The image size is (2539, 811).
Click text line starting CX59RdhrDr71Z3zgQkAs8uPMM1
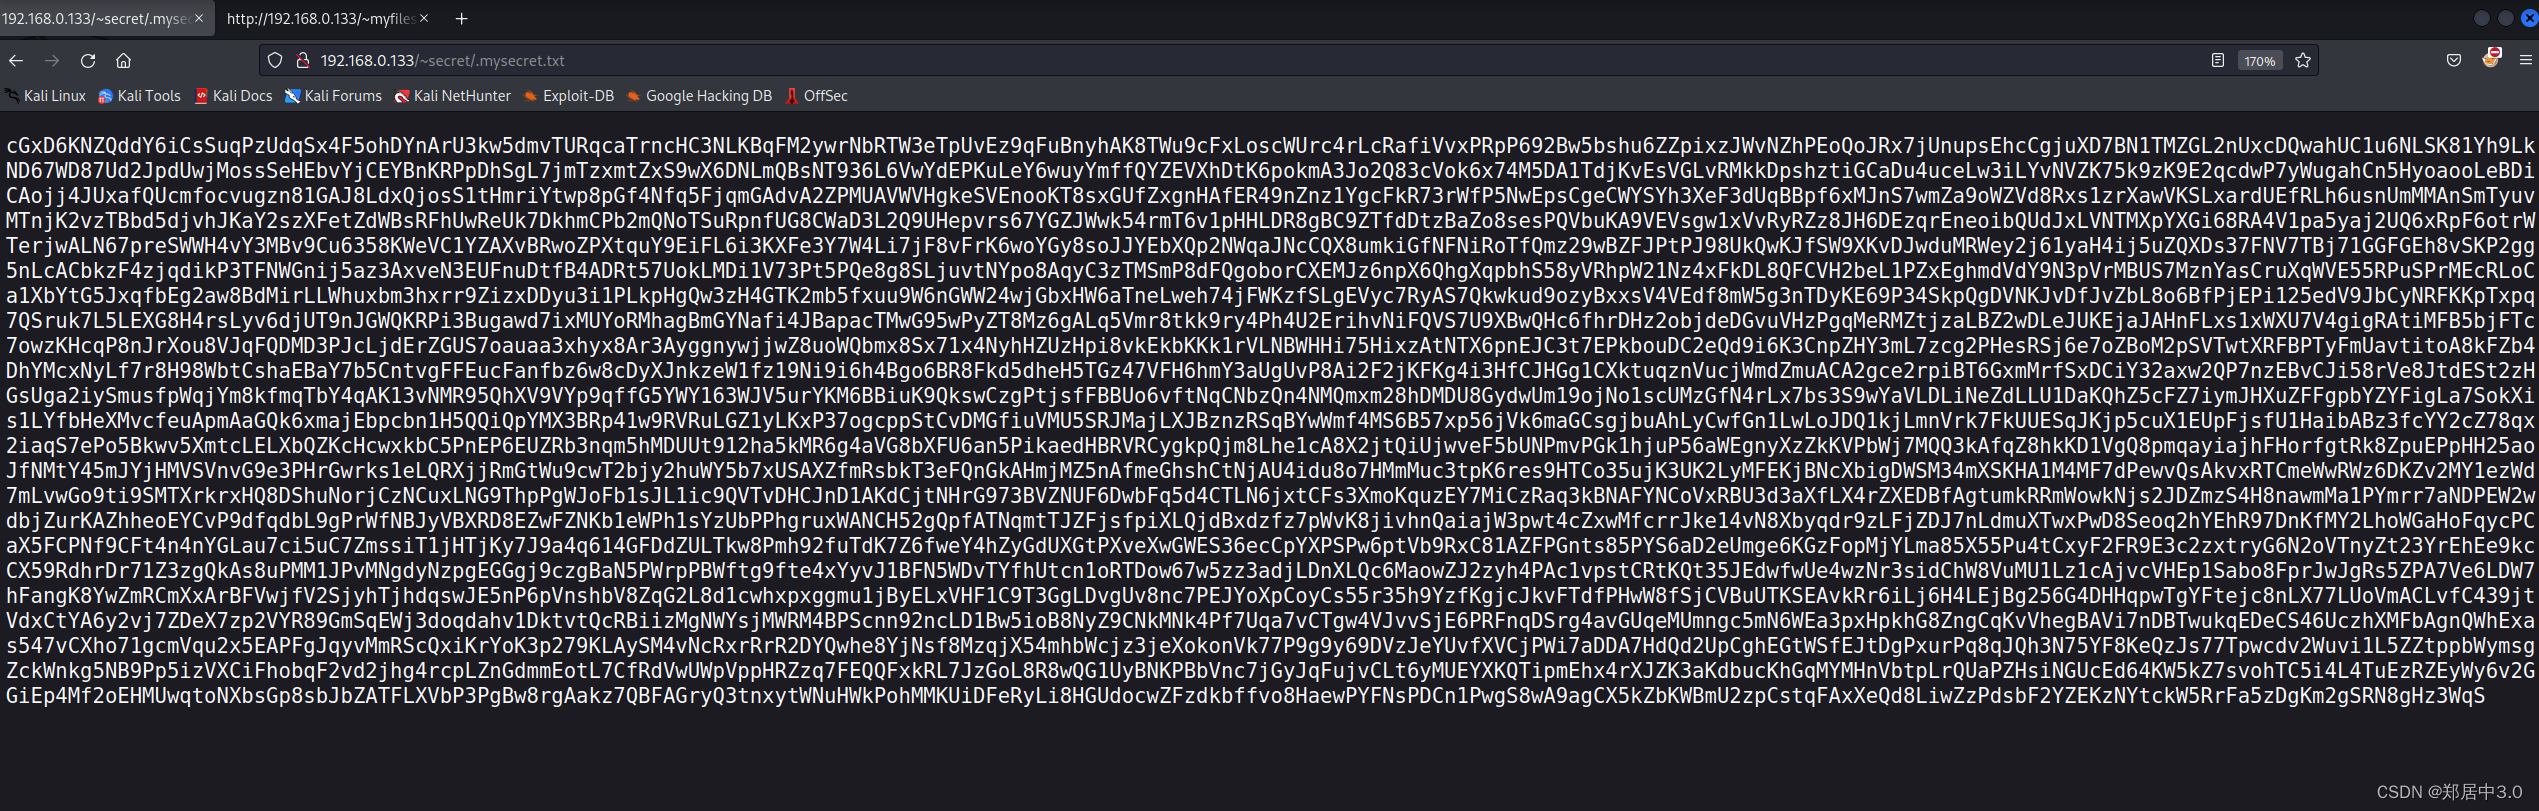[x=1270, y=570]
